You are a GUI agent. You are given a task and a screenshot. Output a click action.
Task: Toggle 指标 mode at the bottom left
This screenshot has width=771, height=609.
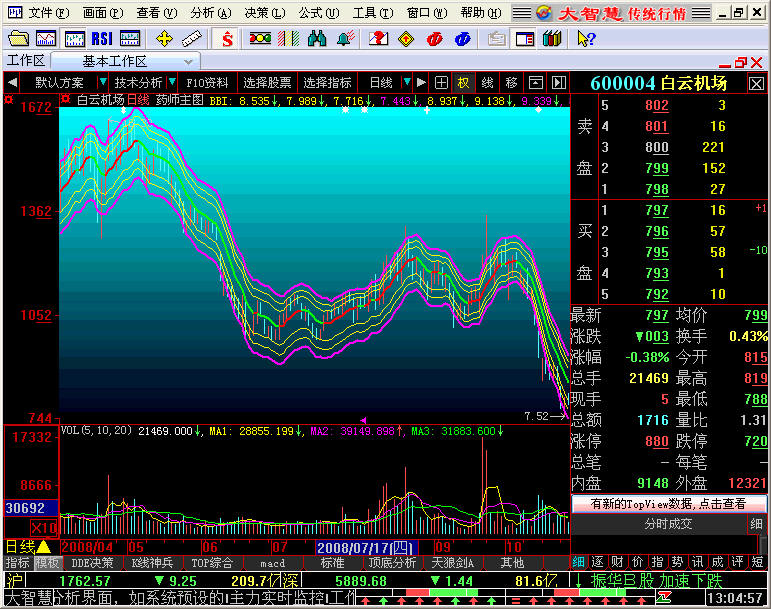[x=18, y=563]
